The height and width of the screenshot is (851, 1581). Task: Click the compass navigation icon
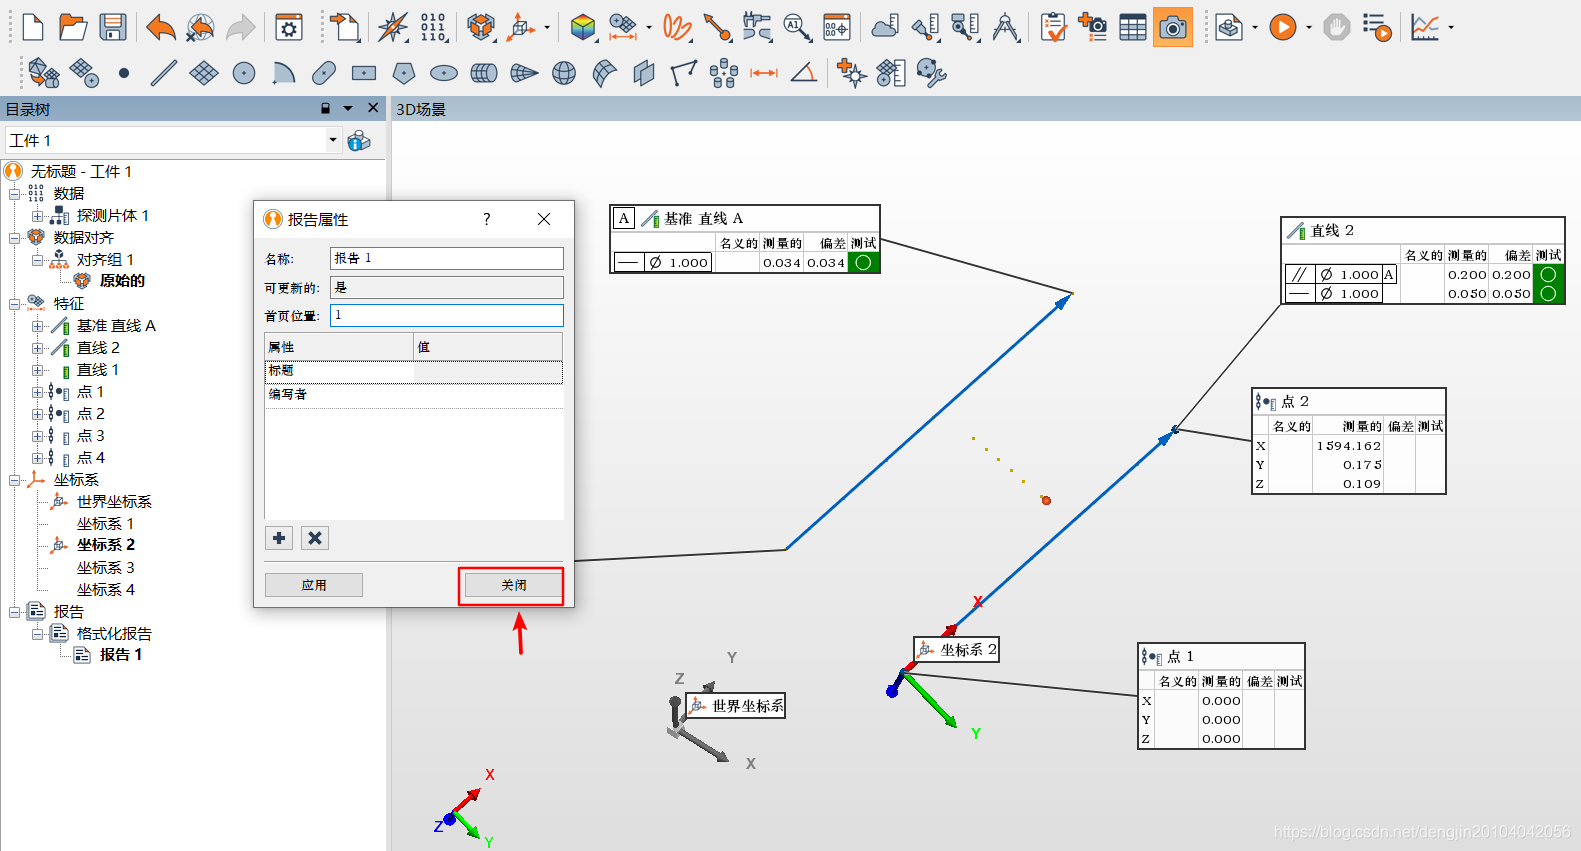click(x=393, y=27)
